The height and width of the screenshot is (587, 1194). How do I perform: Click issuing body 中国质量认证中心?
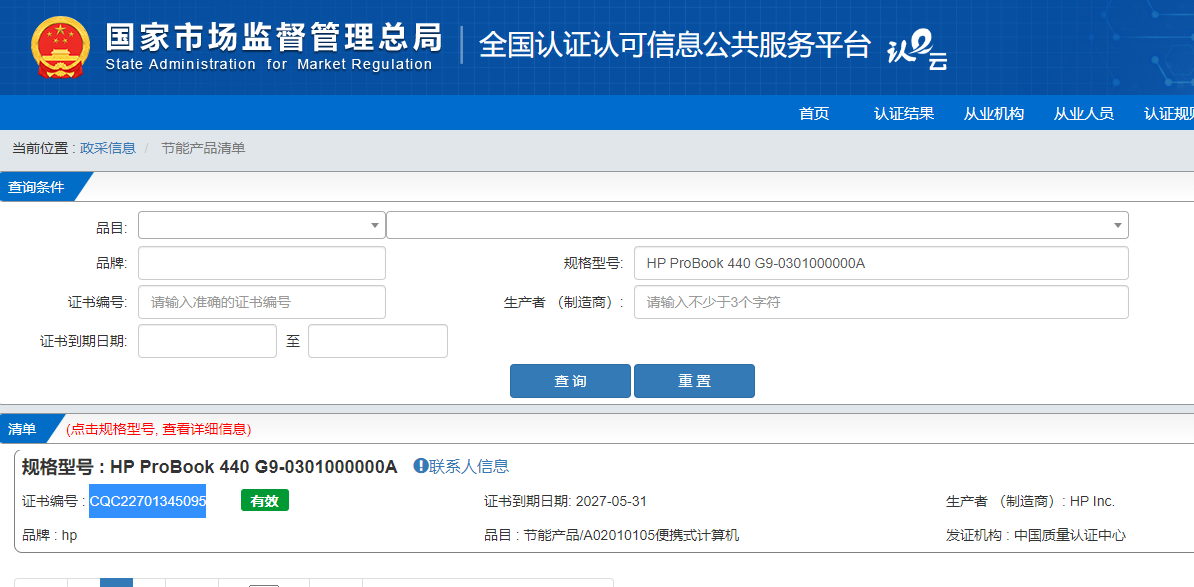tap(1070, 535)
